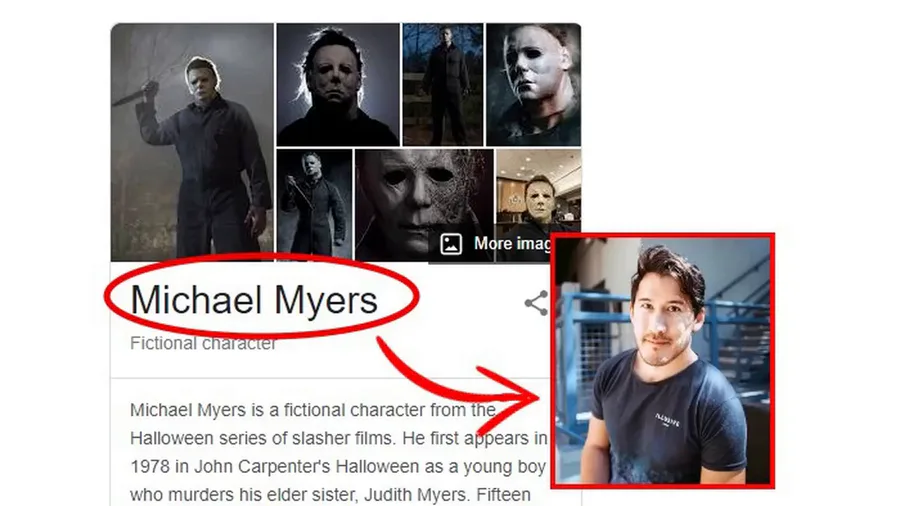
Task: Select close-up white mask thumbnail with dark hair
Action: point(338,84)
